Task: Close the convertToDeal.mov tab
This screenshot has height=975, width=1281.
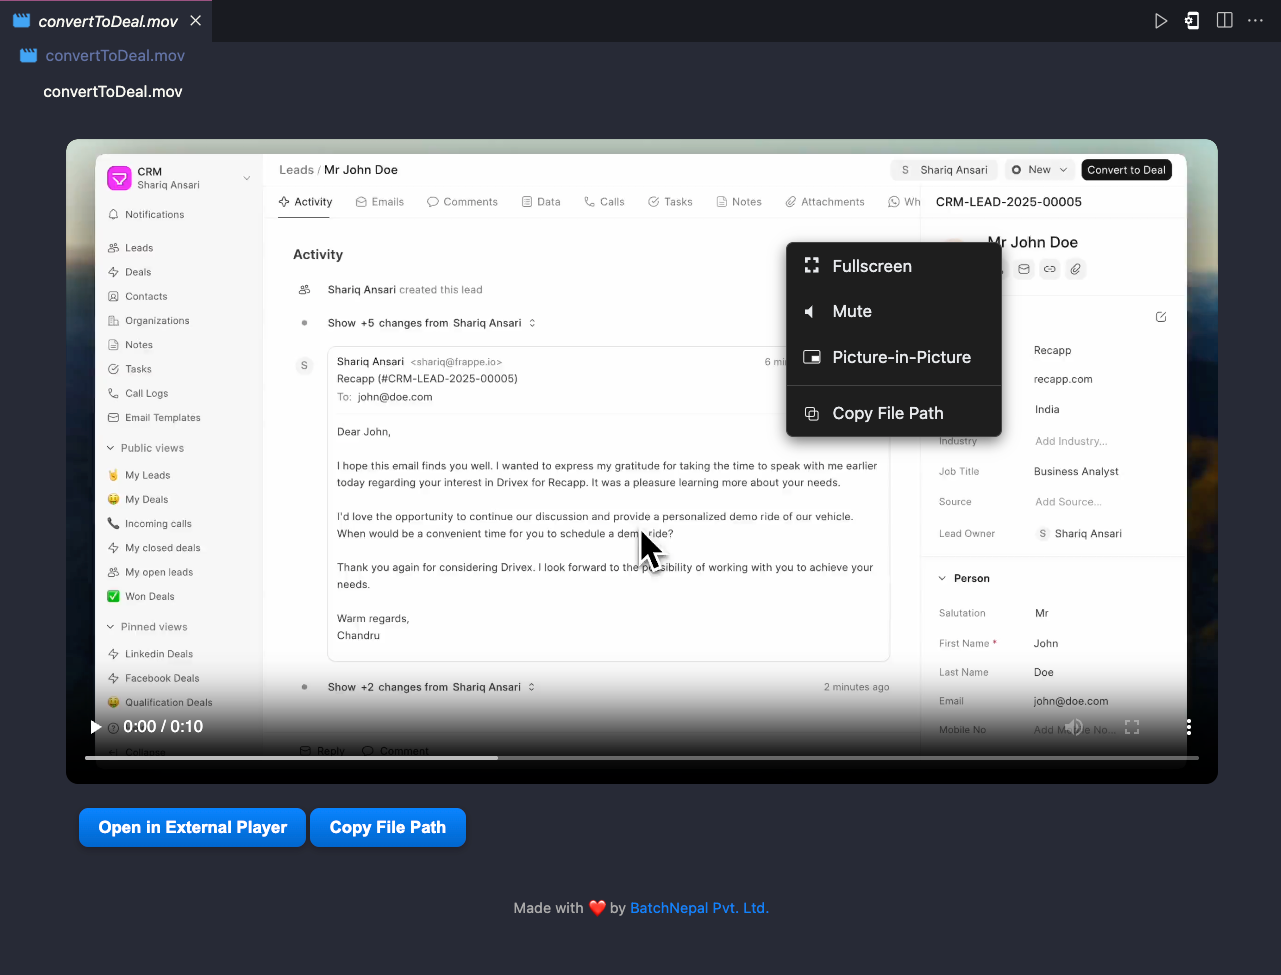Action: [195, 21]
